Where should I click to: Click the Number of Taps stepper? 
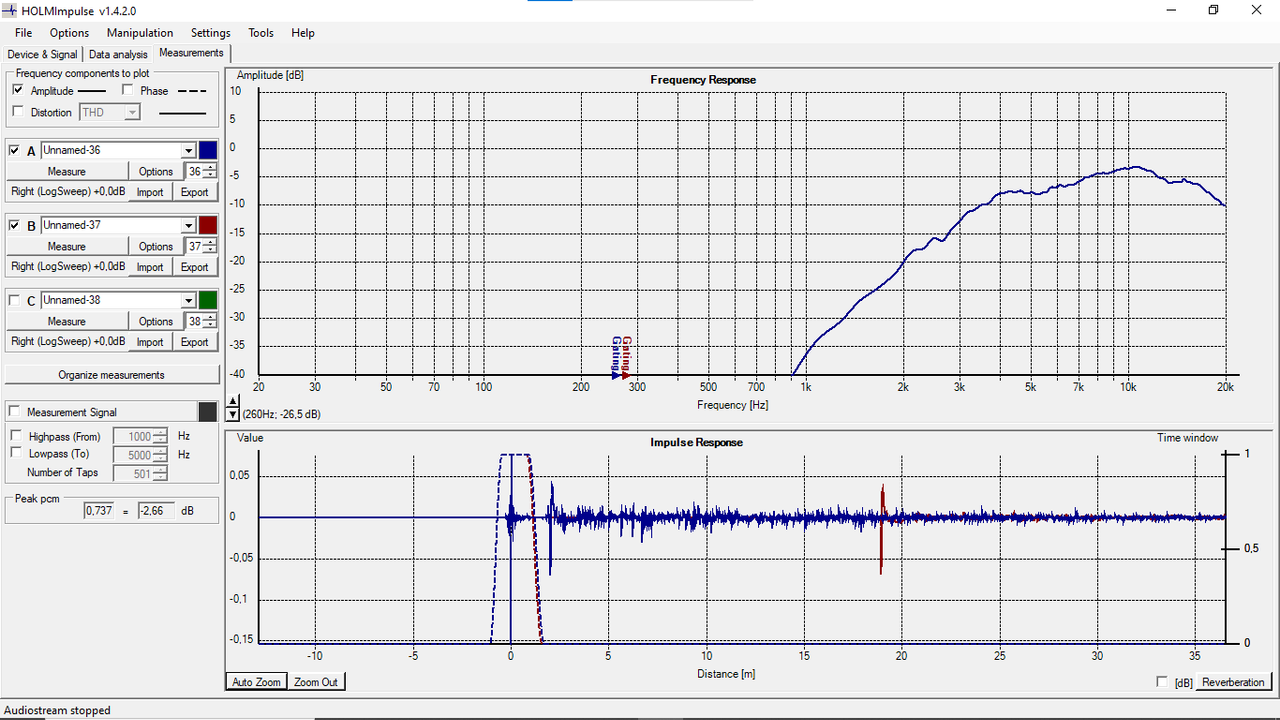pos(141,473)
